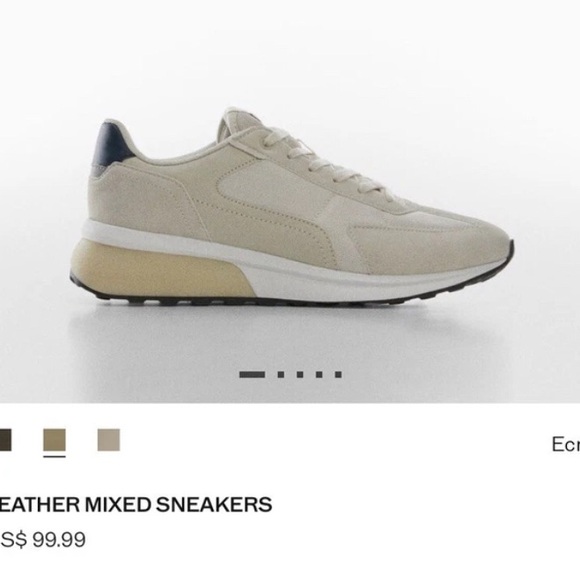Switch to the light beige color swatch
This screenshot has width=580, height=580.
coord(109,440)
